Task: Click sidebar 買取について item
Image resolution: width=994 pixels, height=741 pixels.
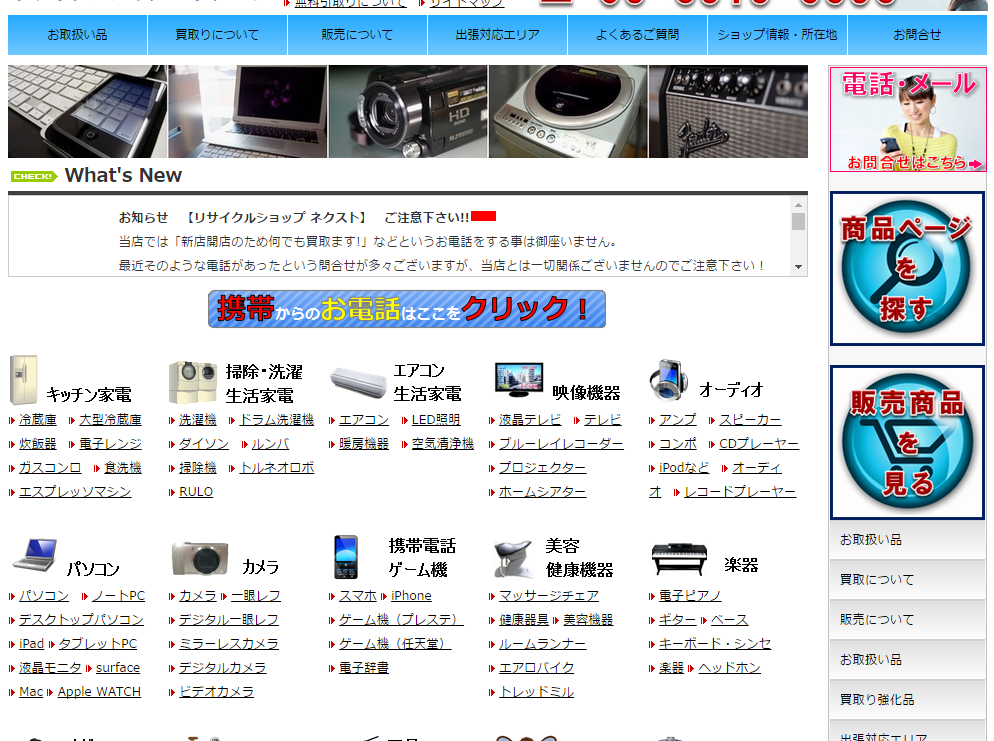Action: tap(907, 579)
